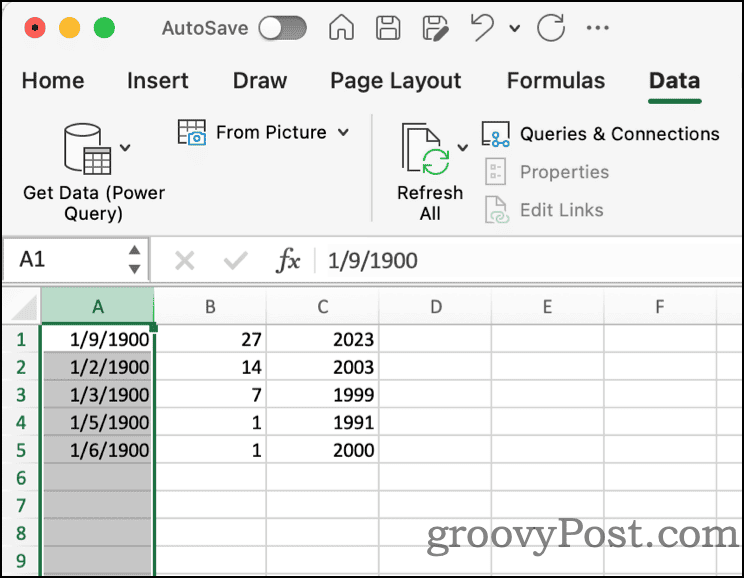
Task: Open the more options ellipsis menu
Action: click(597, 28)
